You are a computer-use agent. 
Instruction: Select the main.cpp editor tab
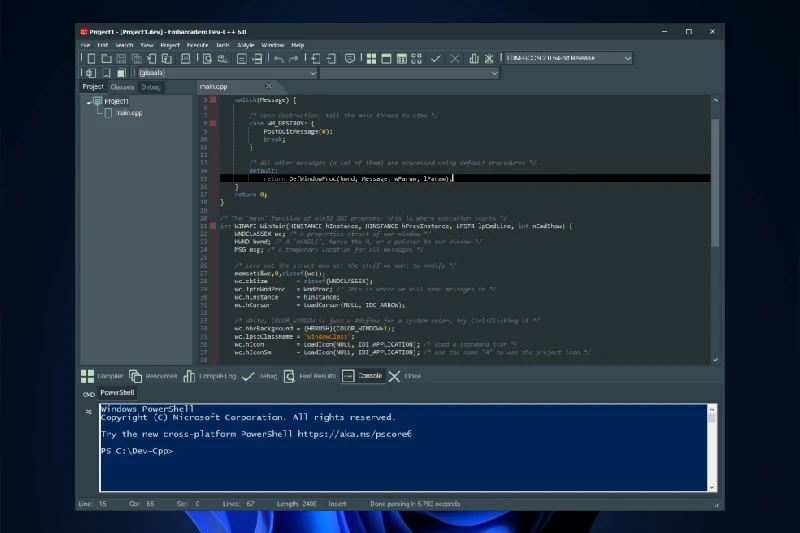pos(213,87)
